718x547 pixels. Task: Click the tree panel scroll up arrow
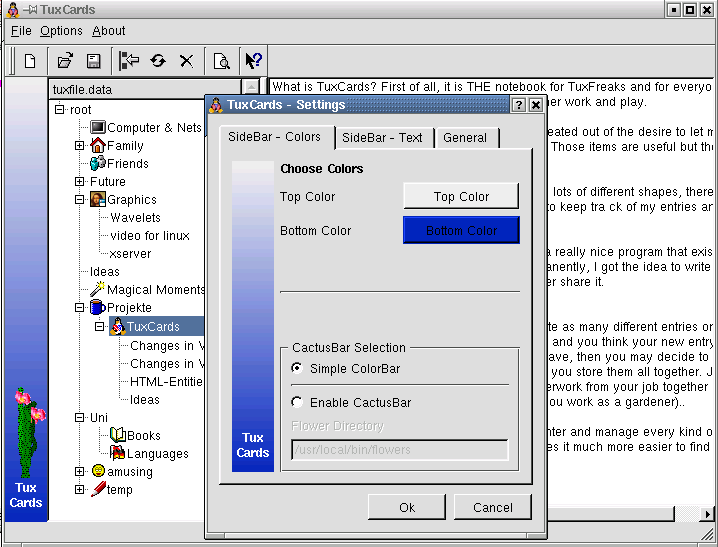click(x=251, y=87)
